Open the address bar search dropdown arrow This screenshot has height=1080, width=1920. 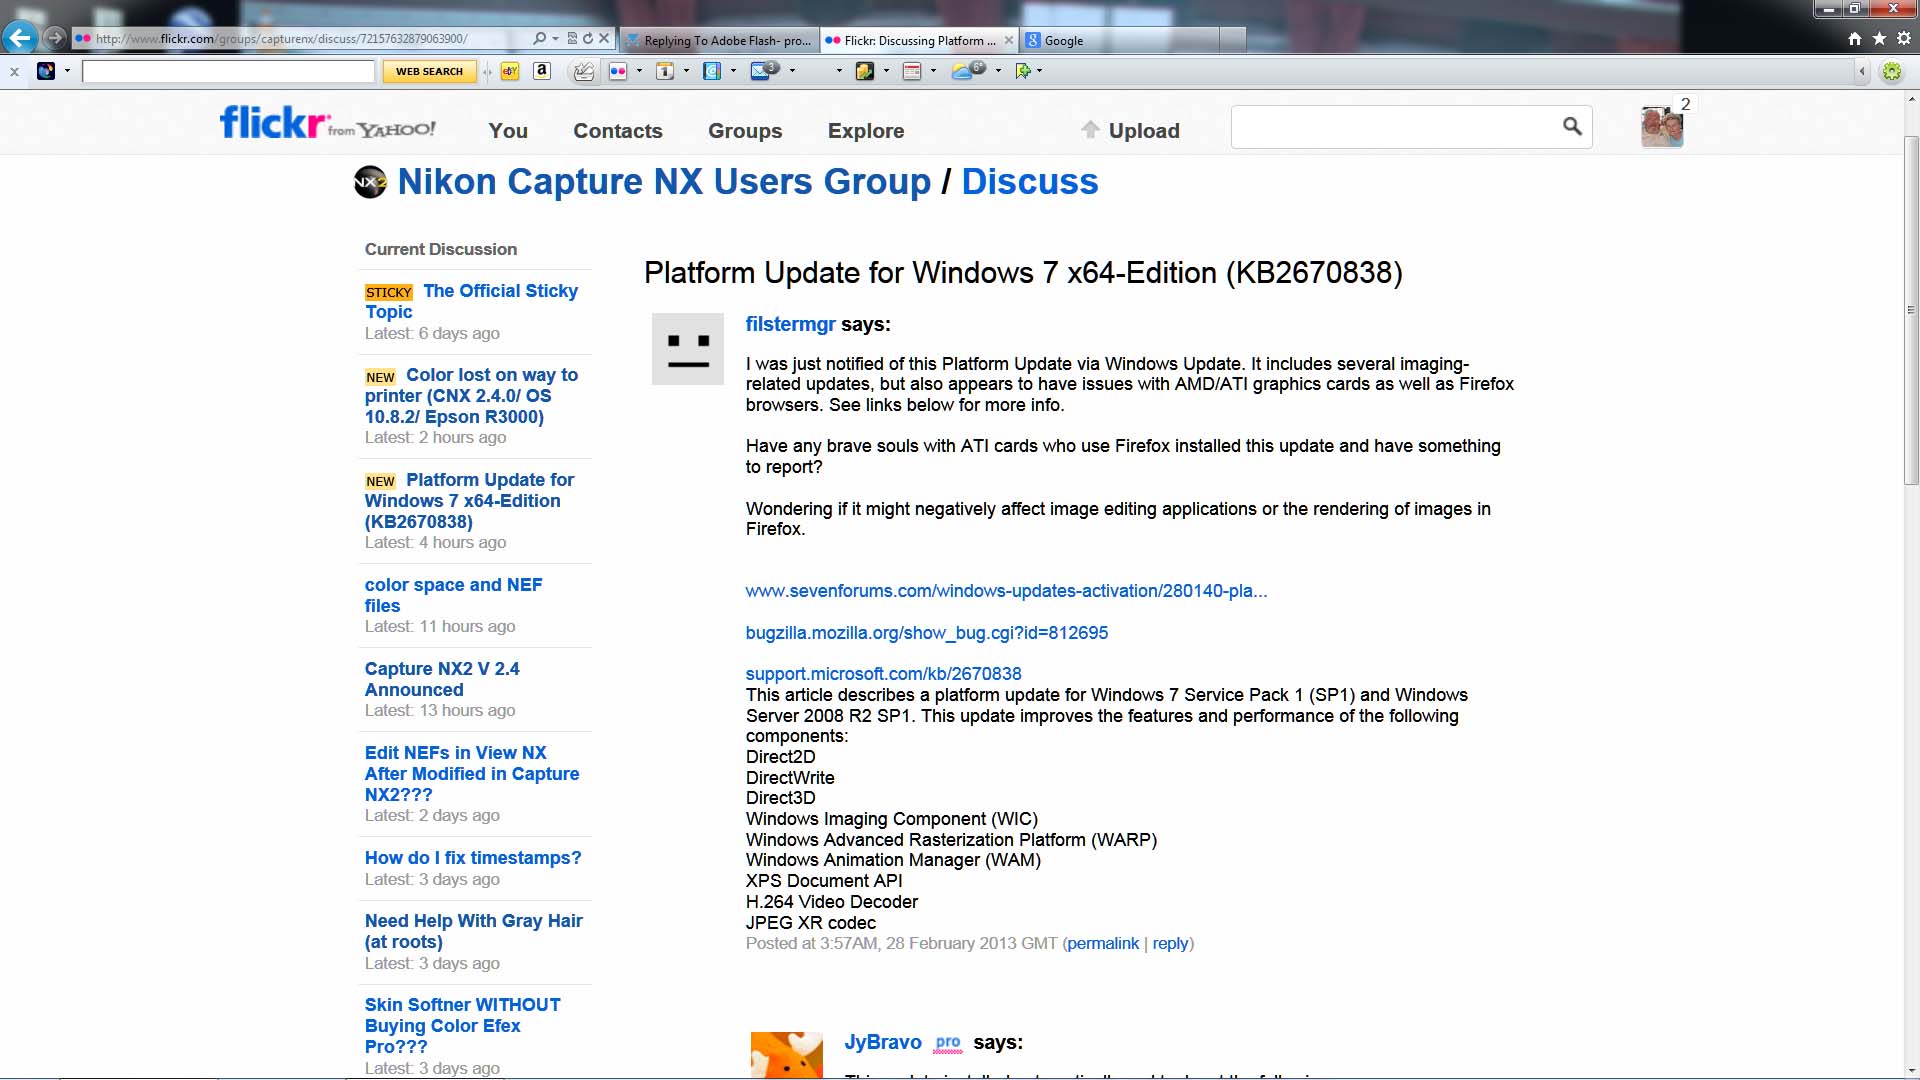pos(555,39)
